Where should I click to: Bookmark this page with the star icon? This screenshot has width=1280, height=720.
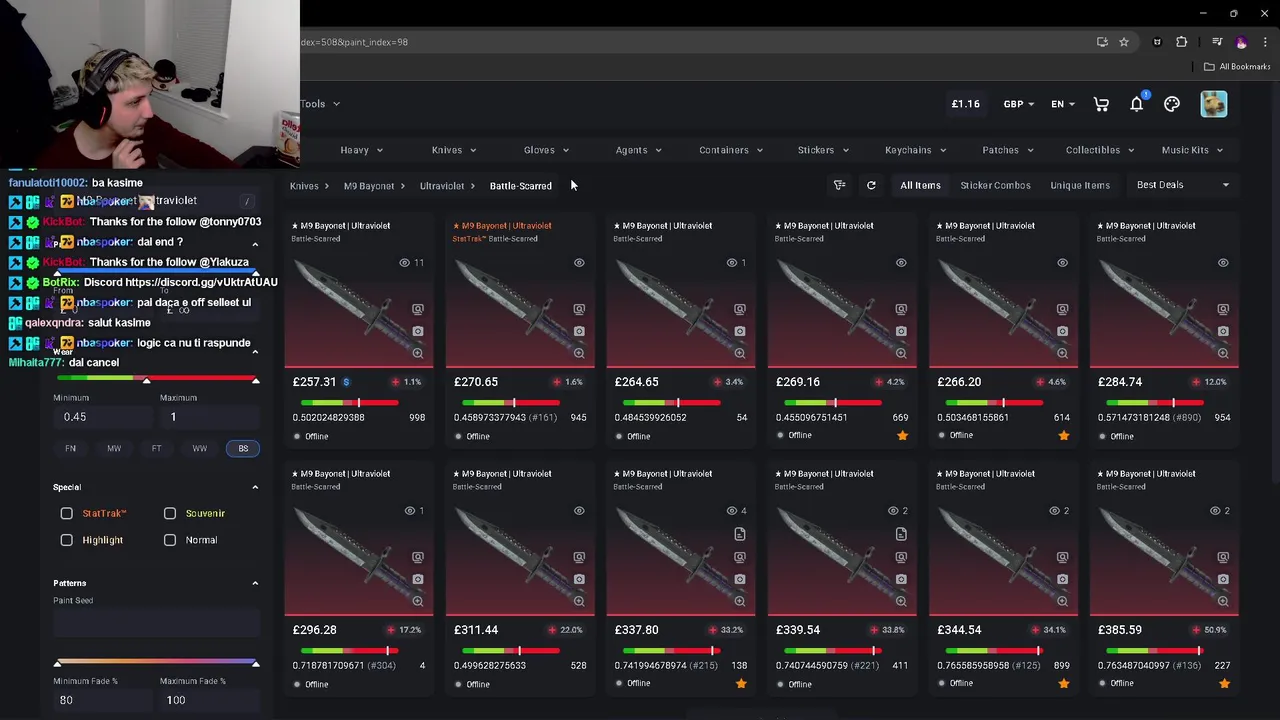pyautogui.click(x=1124, y=42)
